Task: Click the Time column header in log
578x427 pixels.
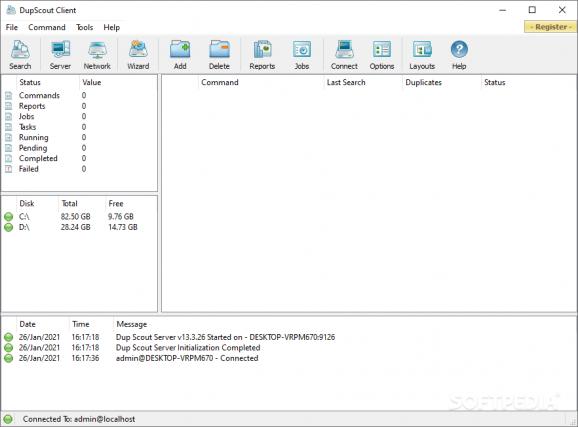Action: [x=81, y=324]
